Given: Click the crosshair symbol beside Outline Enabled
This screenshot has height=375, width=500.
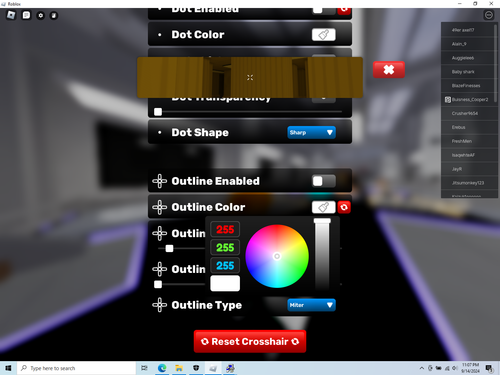Looking at the screenshot, I should pos(160,181).
